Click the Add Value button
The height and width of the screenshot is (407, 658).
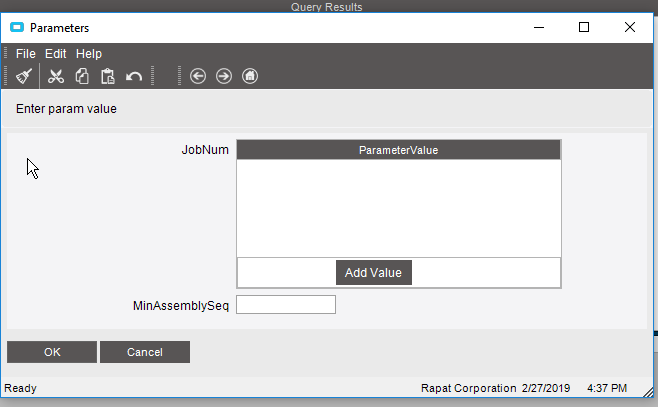click(x=373, y=273)
